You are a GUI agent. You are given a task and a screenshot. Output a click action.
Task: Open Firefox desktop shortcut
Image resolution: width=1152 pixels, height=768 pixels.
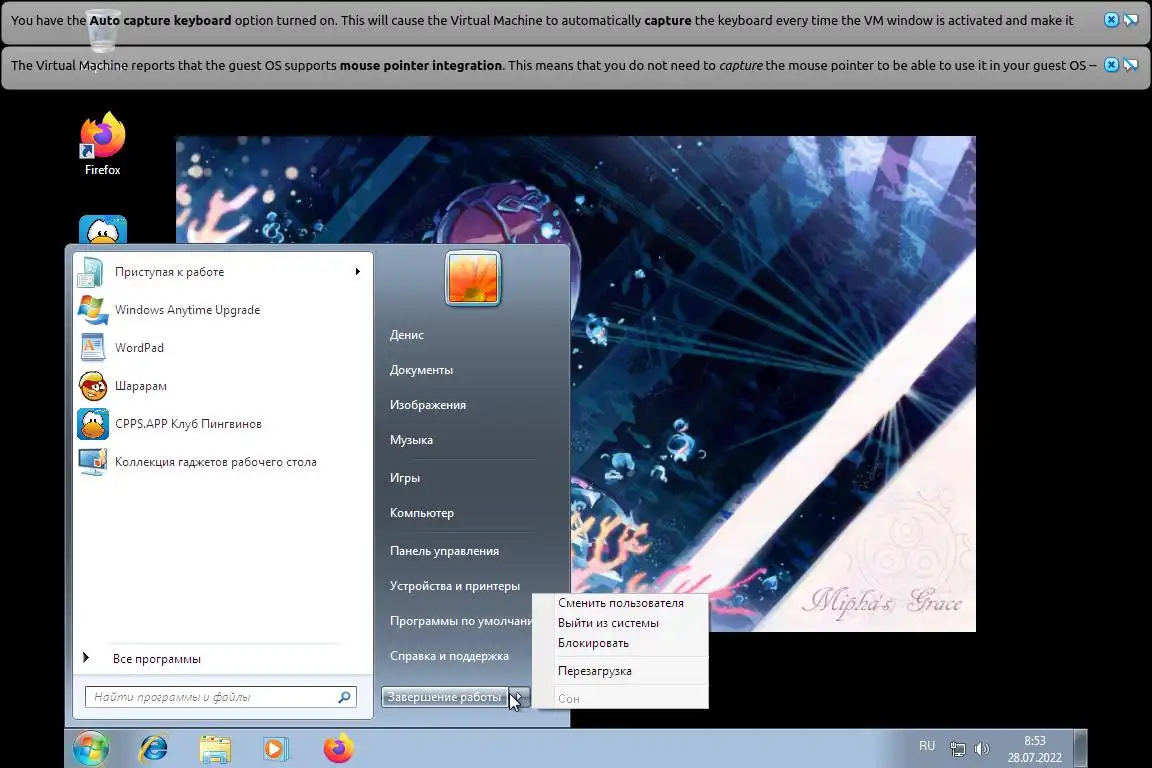[102, 145]
